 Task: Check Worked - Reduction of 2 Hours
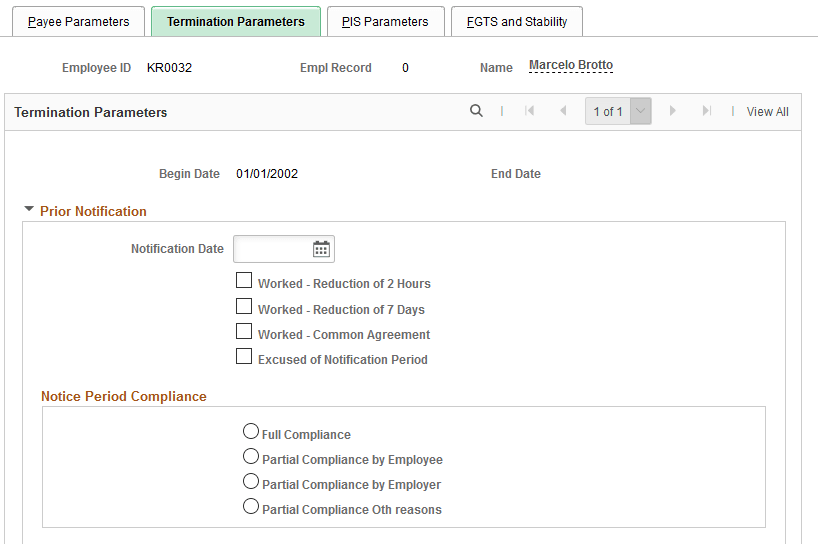(244, 281)
